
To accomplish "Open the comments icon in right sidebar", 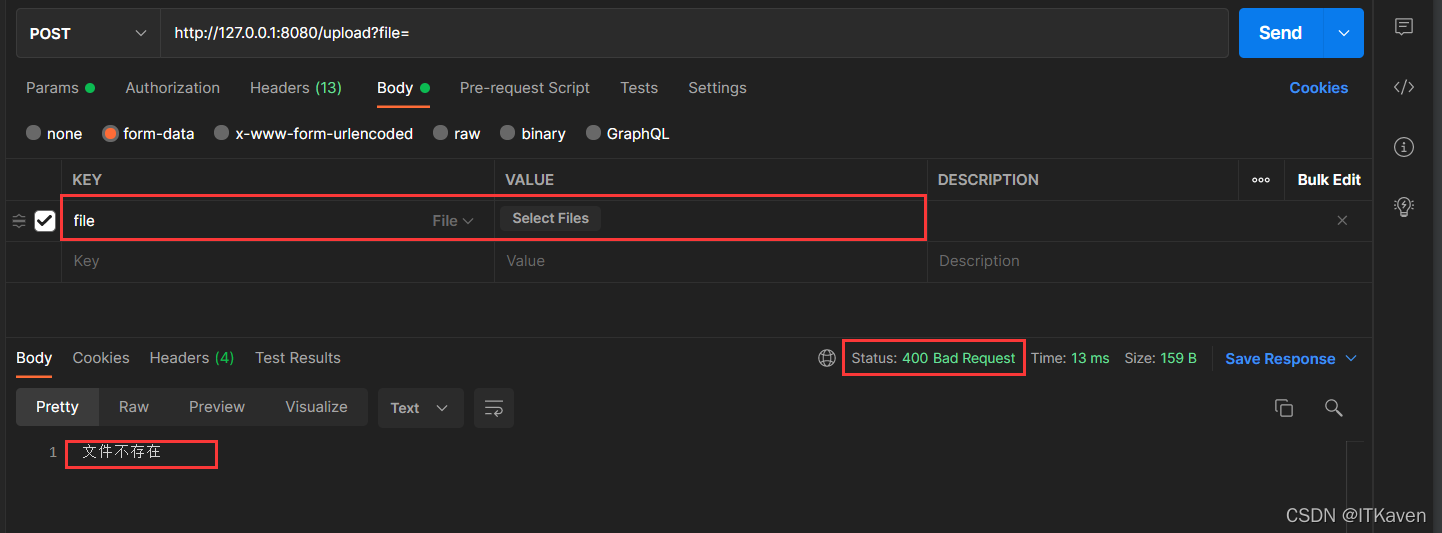I will (1404, 27).
